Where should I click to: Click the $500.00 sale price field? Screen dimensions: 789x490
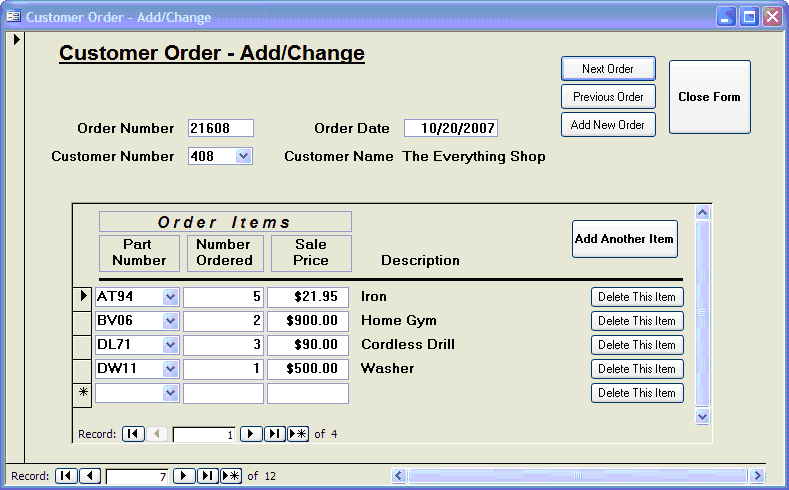coord(307,369)
